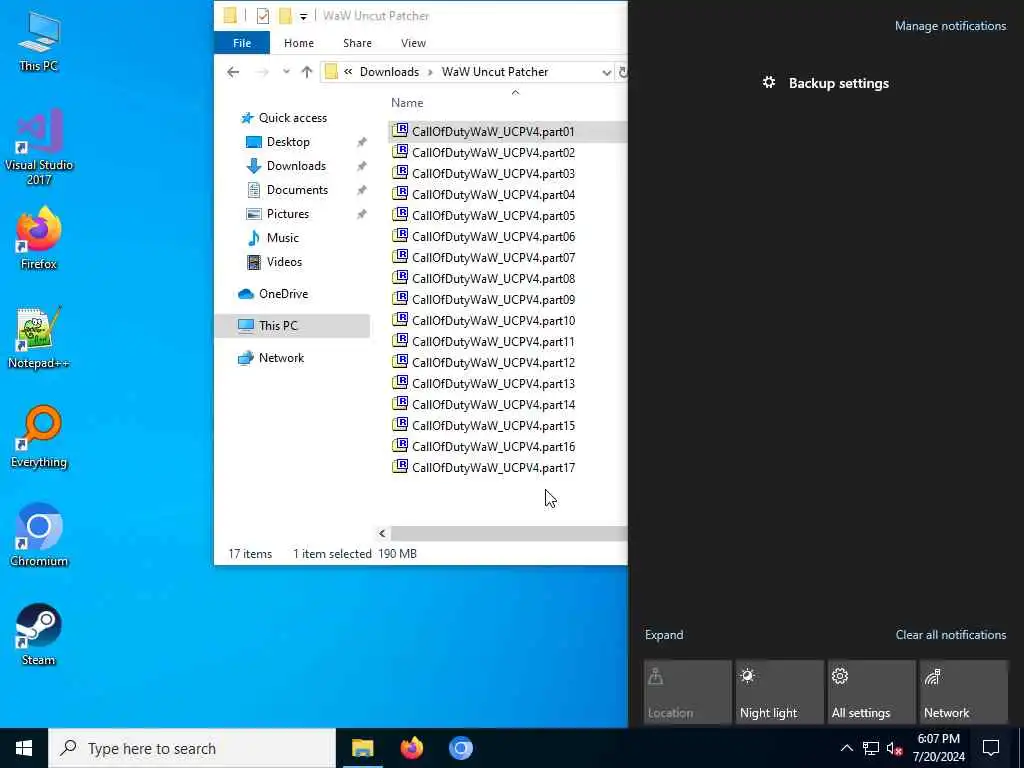Select Network in the navigation pane
The height and width of the screenshot is (768, 1024).
(x=281, y=358)
